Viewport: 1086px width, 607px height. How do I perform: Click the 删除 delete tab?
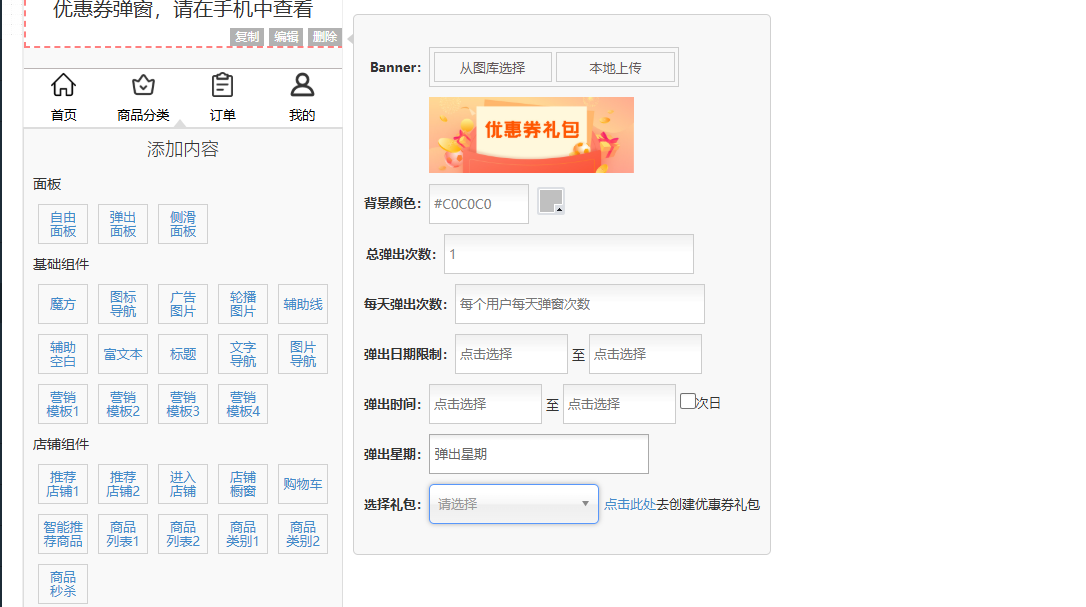pyautogui.click(x=325, y=37)
